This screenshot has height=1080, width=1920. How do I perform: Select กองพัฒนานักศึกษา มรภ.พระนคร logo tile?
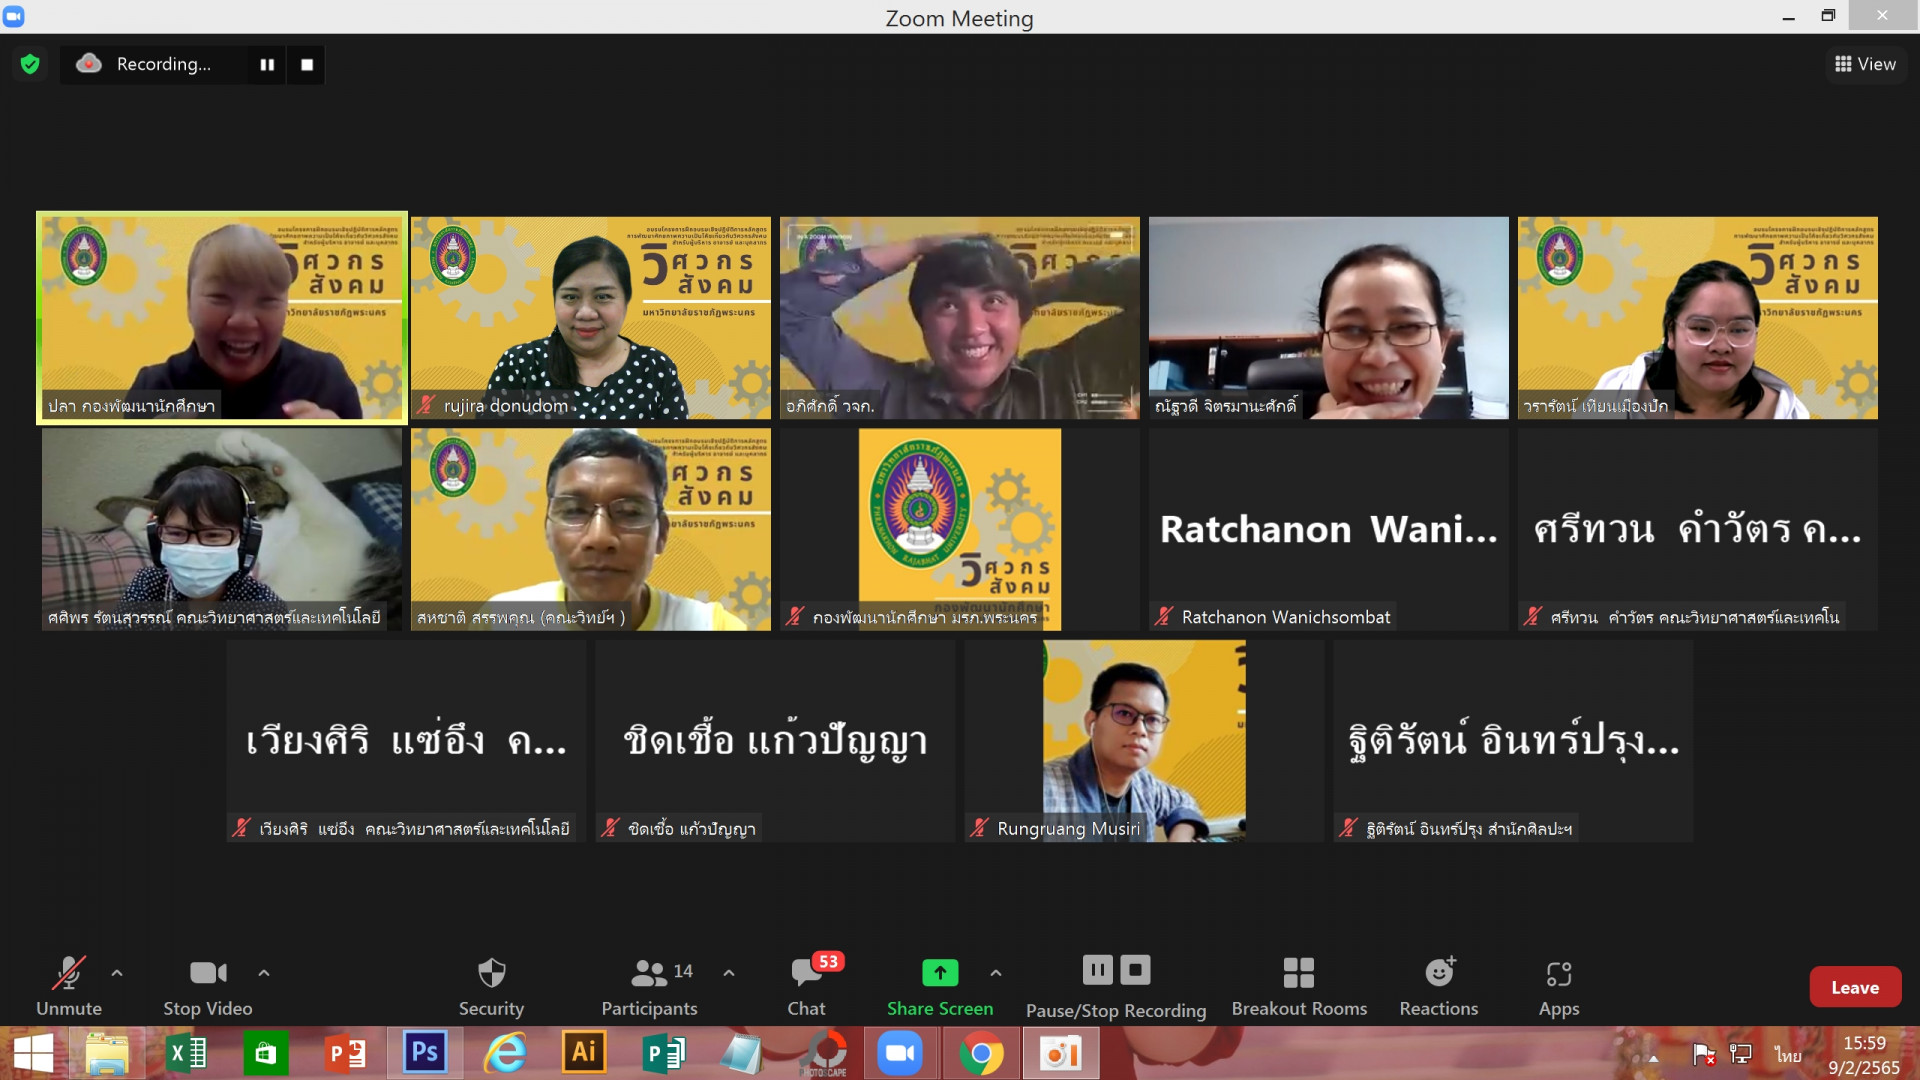pos(960,529)
